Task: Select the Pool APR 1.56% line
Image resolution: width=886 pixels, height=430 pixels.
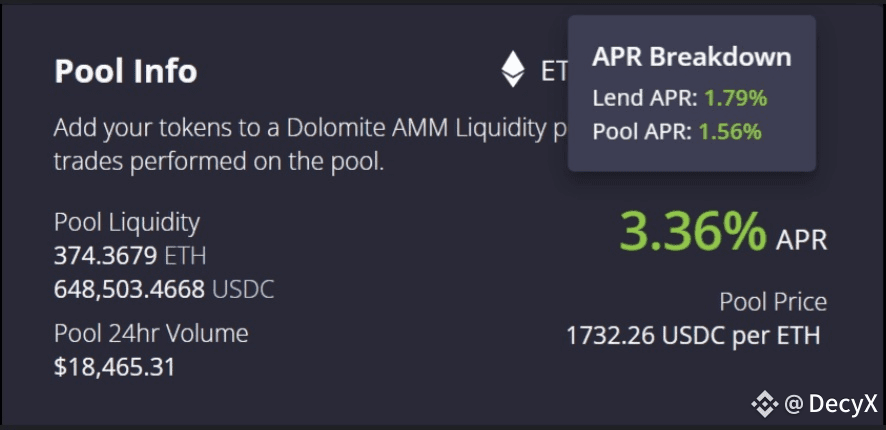Action: (677, 132)
